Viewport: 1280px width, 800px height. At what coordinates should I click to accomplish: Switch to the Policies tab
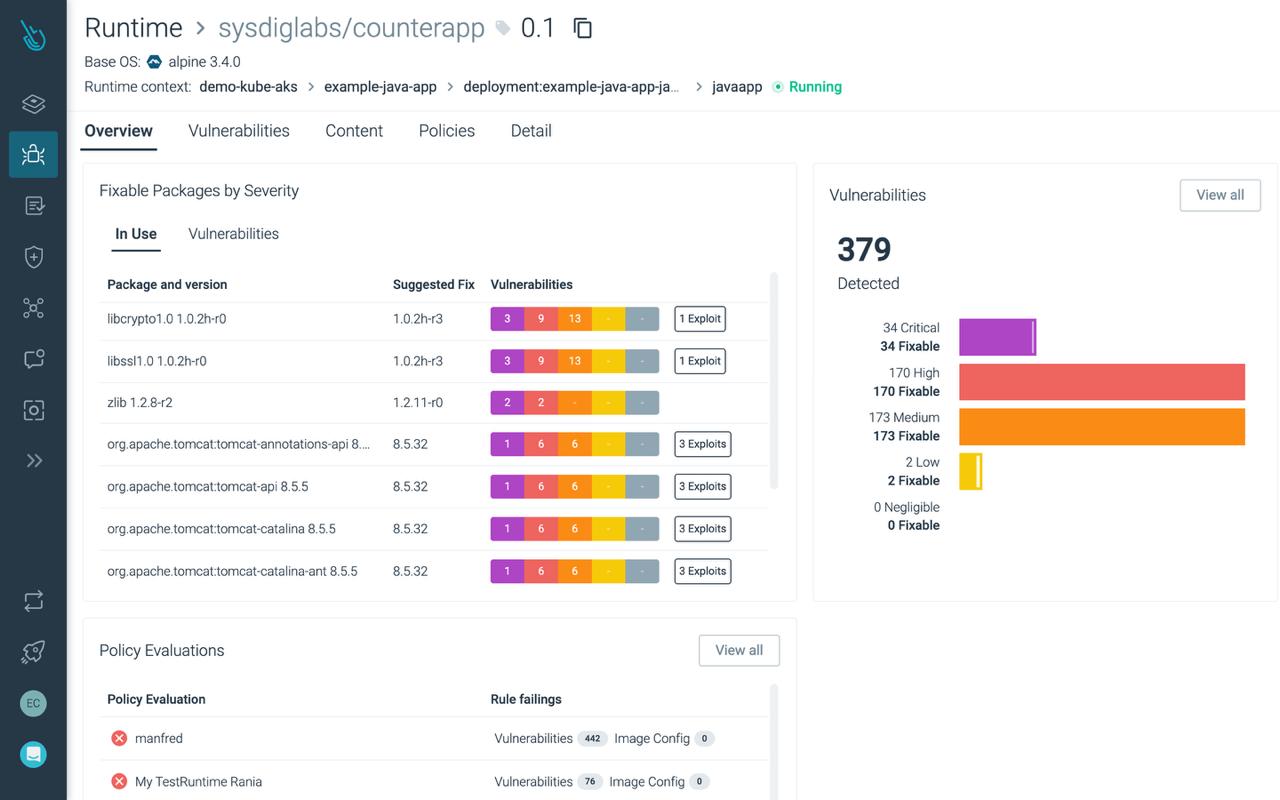click(446, 130)
